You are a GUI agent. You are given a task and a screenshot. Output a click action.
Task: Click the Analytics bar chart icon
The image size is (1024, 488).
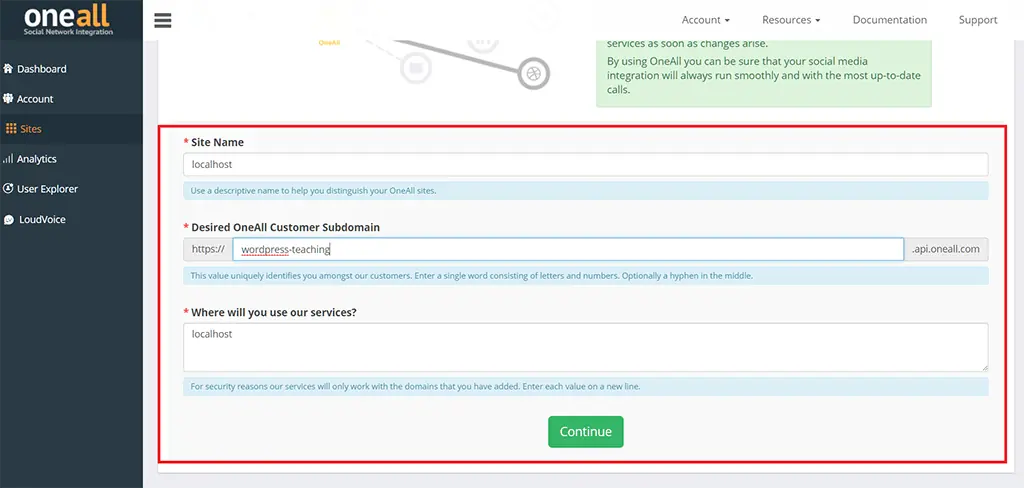[8, 159]
